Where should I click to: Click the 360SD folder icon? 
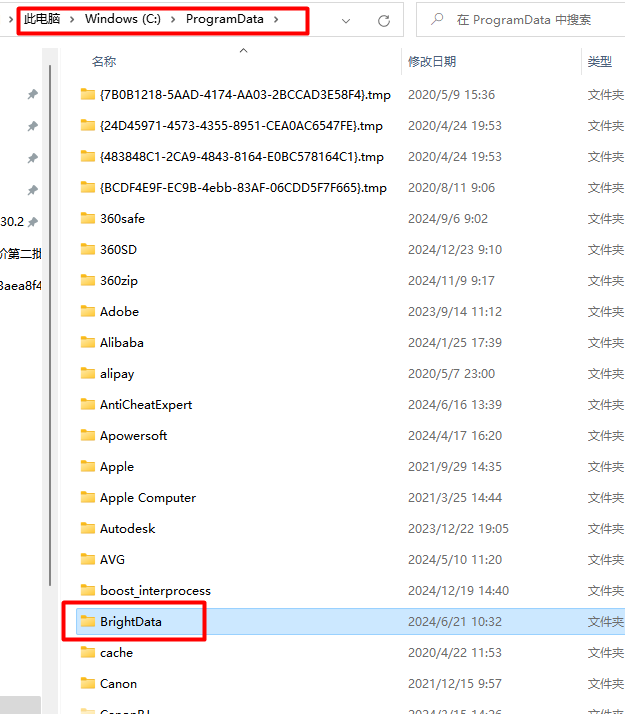tap(88, 249)
